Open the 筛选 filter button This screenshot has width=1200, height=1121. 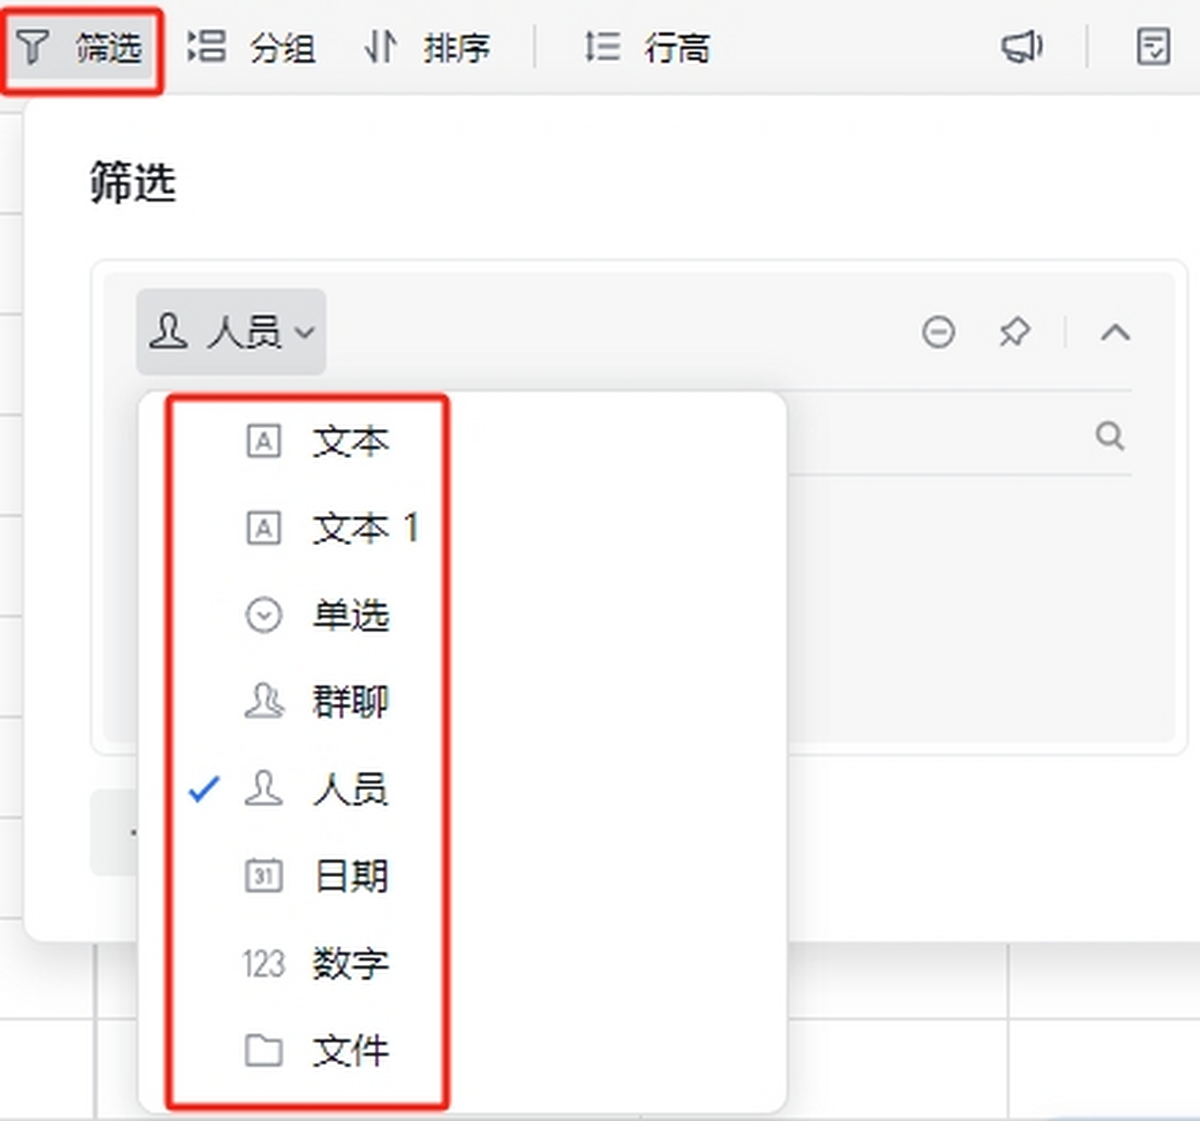[80, 48]
